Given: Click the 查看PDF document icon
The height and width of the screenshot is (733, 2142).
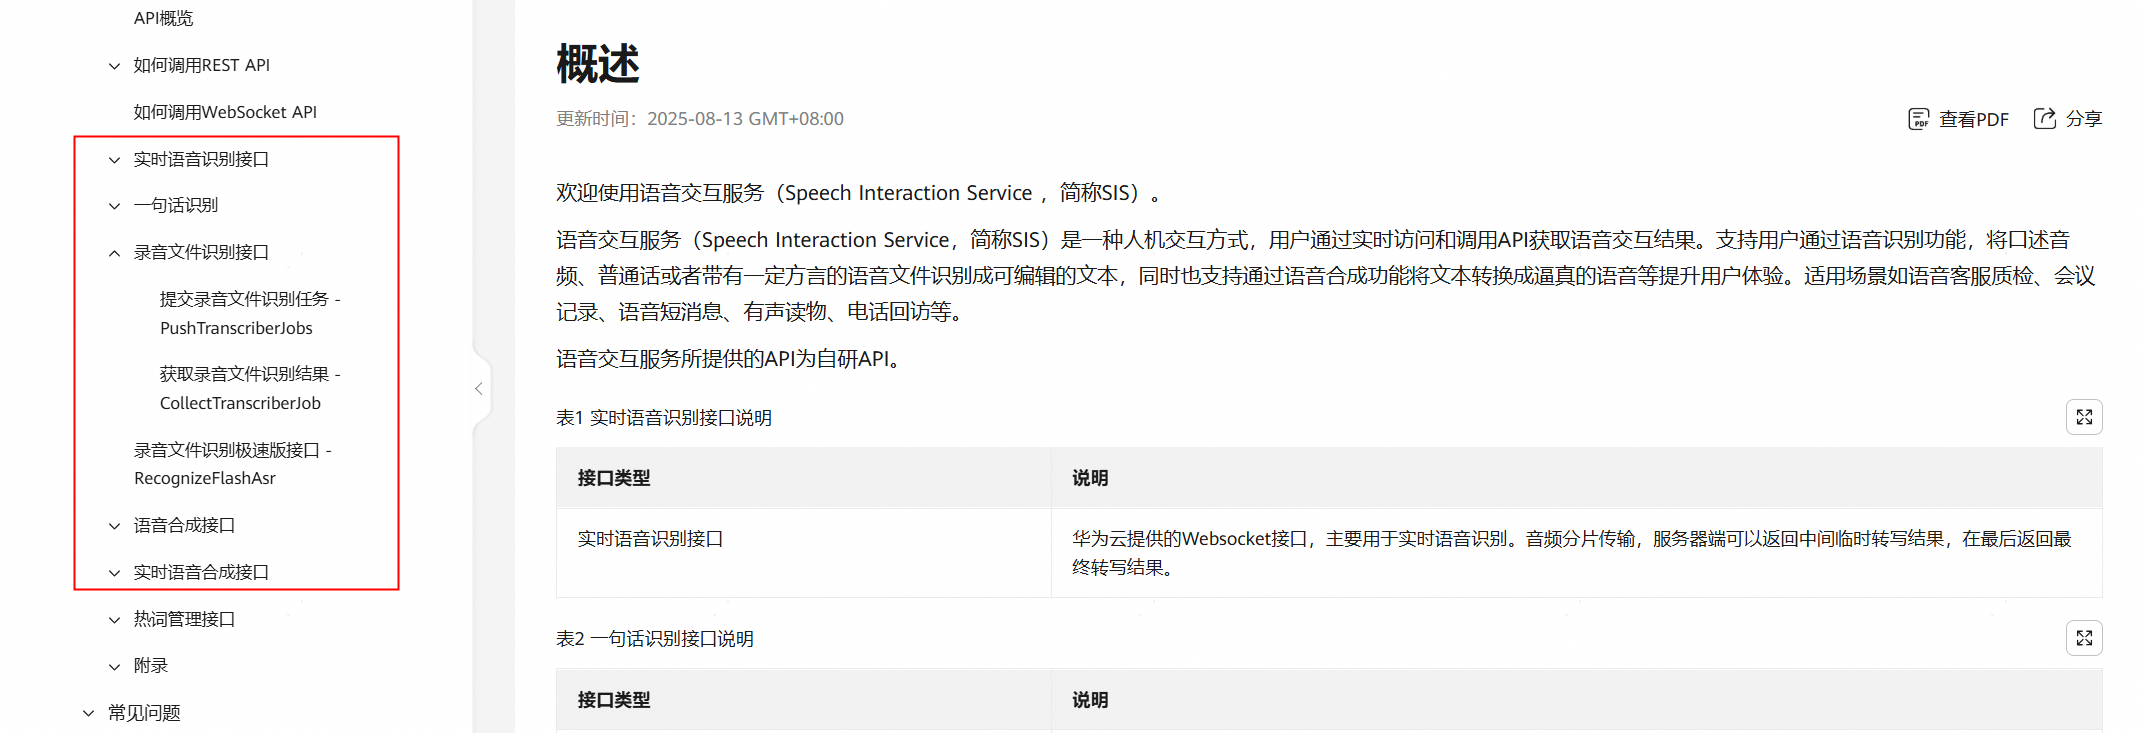Looking at the screenshot, I should coord(1918,119).
